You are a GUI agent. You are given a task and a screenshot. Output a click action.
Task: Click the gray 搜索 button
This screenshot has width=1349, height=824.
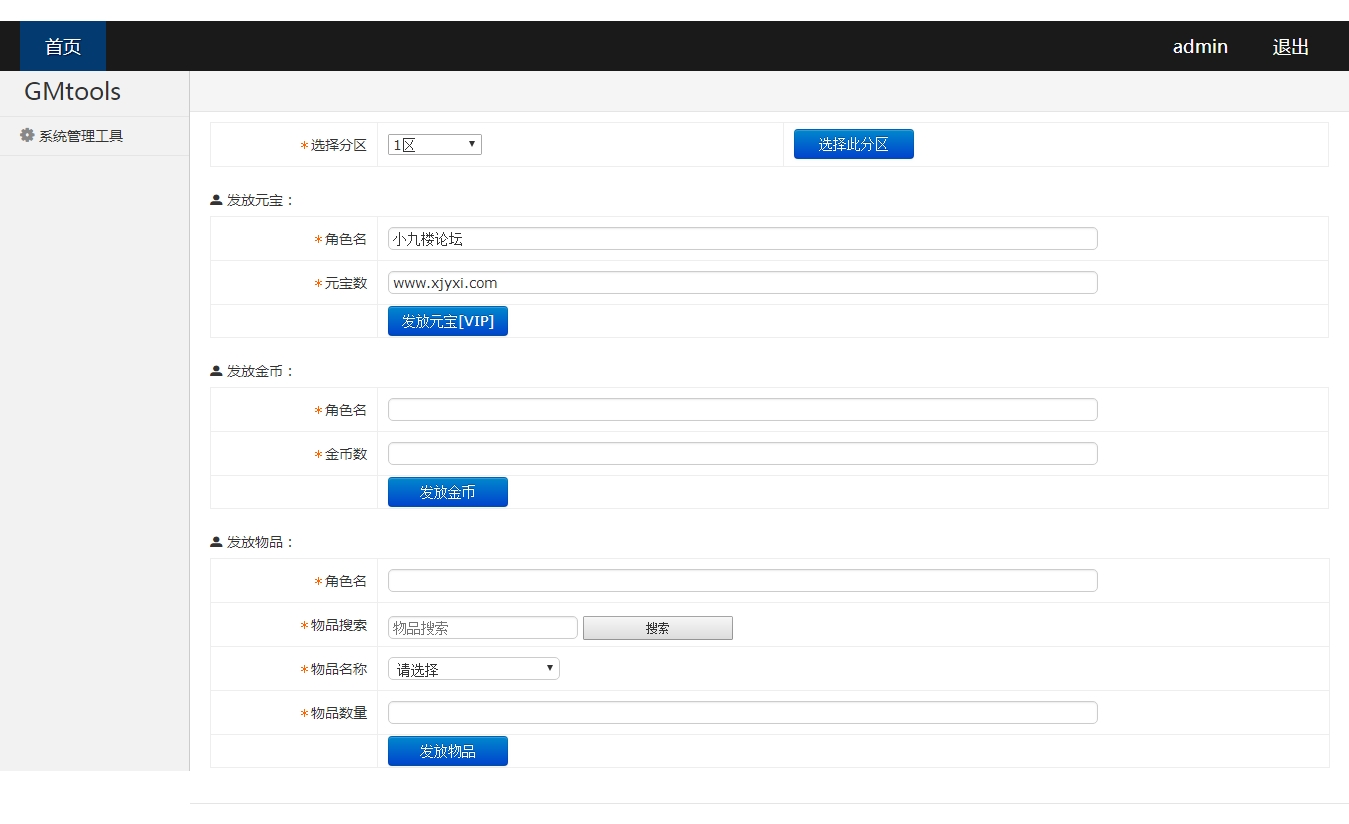pyautogui.click(x=657, y=628)
